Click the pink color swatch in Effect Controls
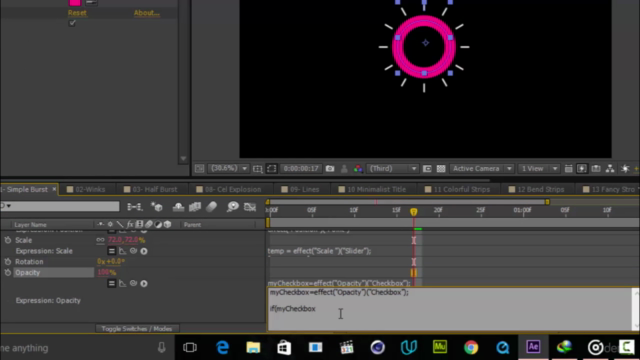640x360 pixels. pos(75,3)
